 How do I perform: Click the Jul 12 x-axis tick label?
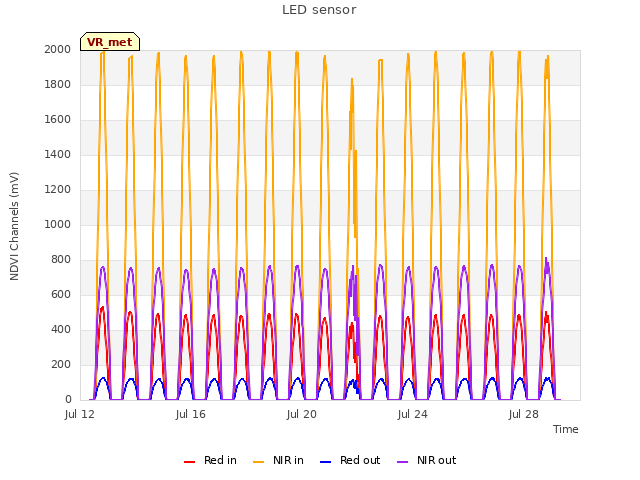(80, 414)
